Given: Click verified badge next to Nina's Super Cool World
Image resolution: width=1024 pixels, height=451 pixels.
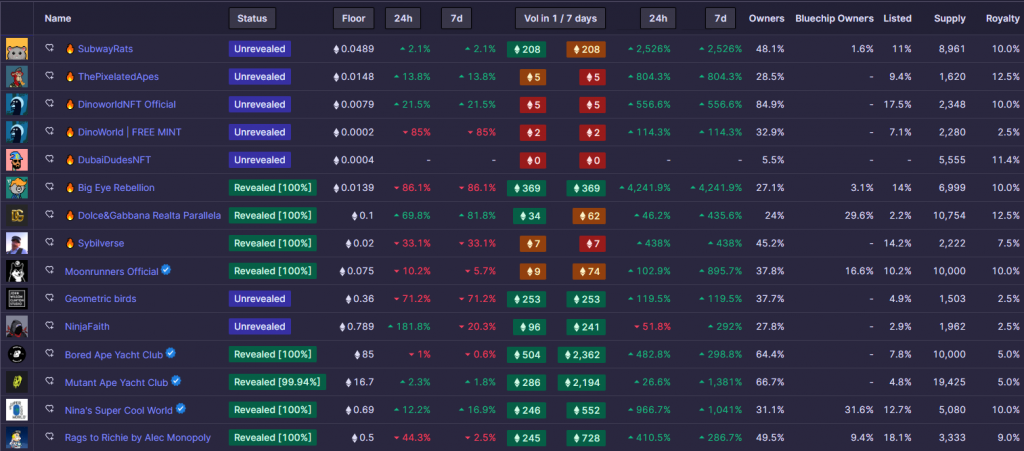Looking at the screenshot, I should (x=181, y=409).
